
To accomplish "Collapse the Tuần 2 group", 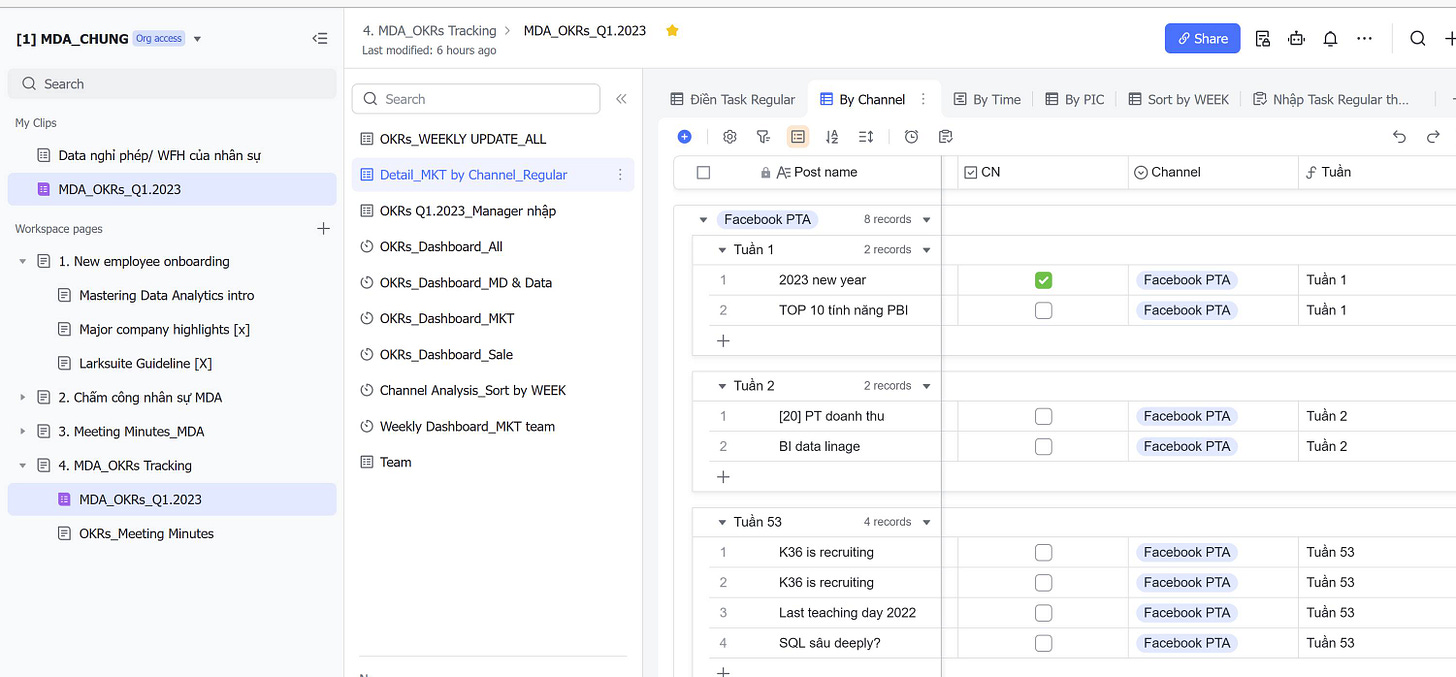I will (722, 385).
